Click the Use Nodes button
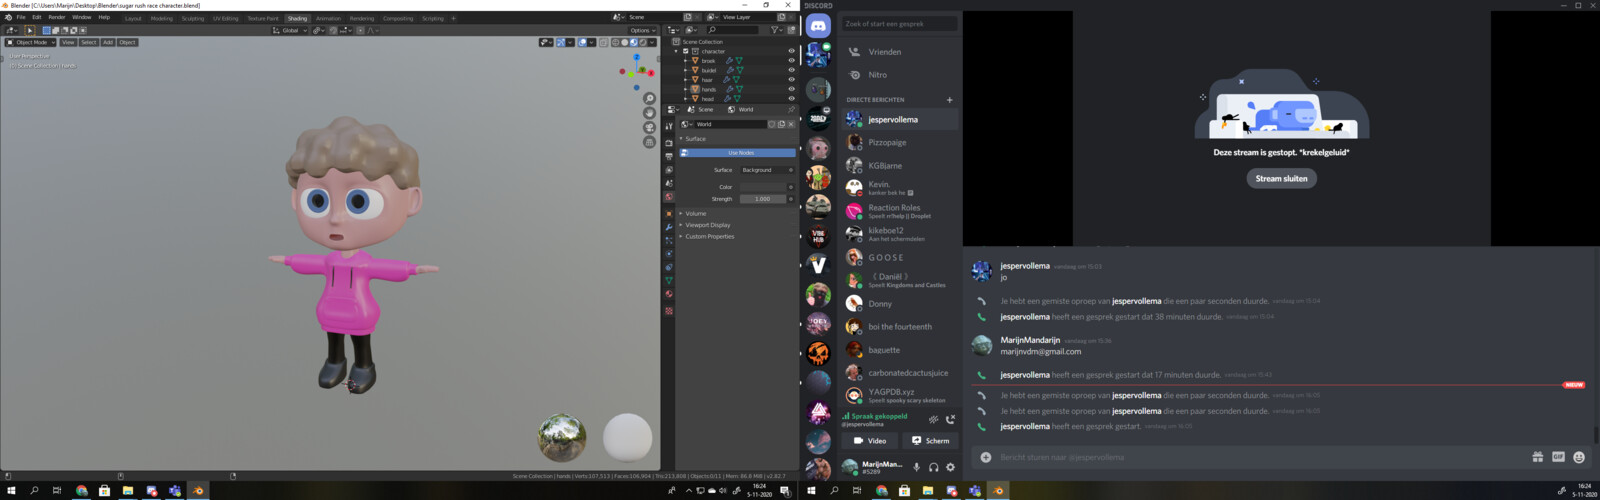 click(738, 153)
